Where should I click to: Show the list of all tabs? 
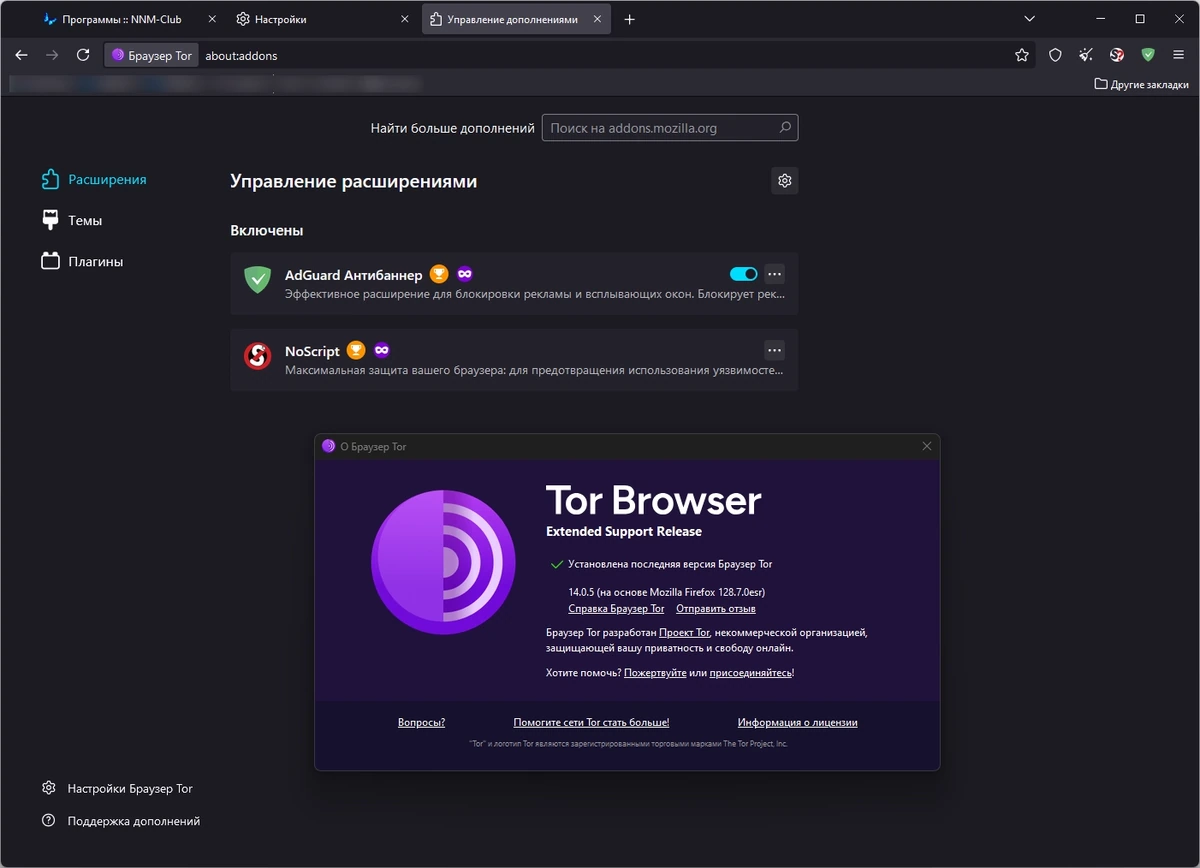point(1030,19)
